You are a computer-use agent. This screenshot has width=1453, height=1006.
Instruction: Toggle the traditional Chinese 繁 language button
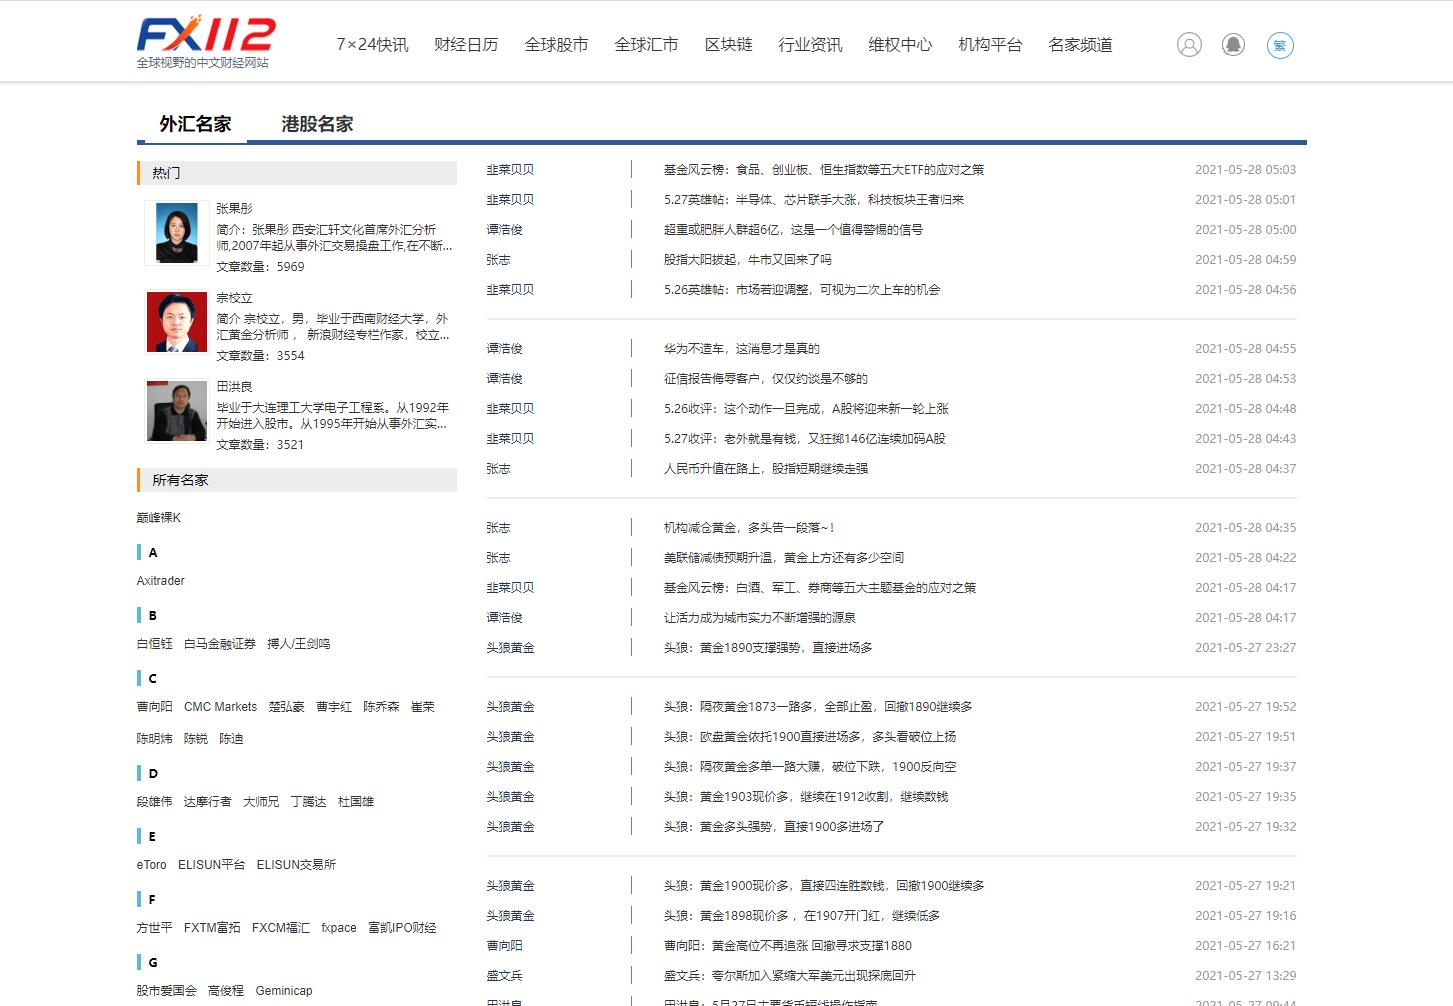1280,45
